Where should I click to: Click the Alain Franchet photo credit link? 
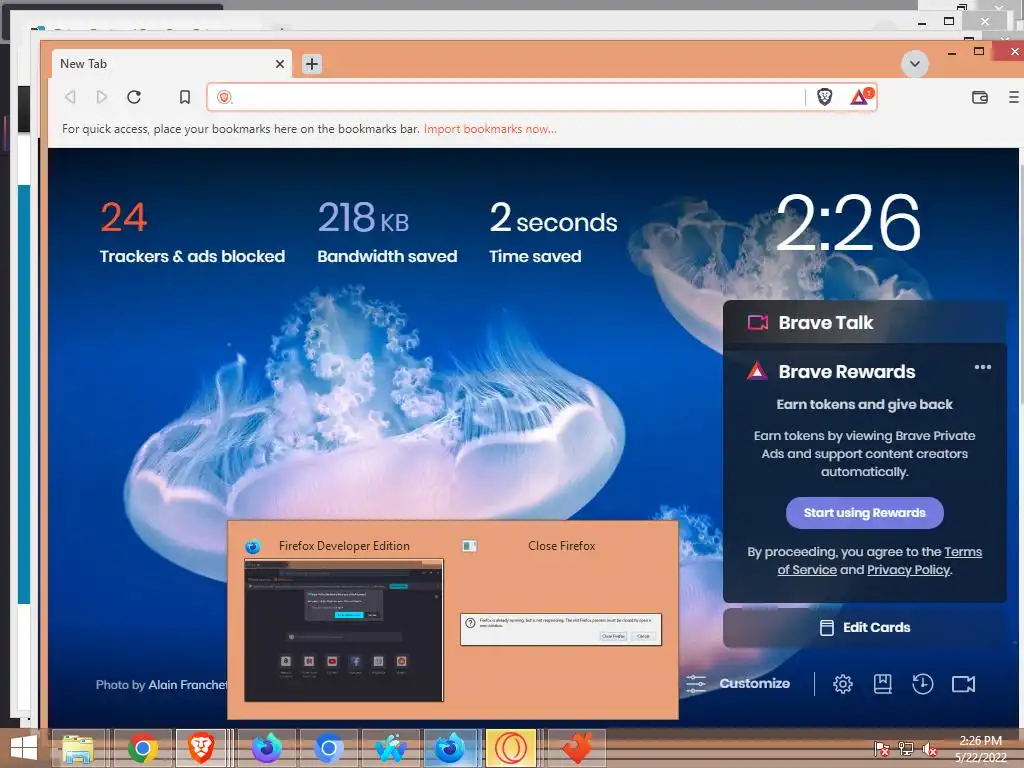[188, 684]
